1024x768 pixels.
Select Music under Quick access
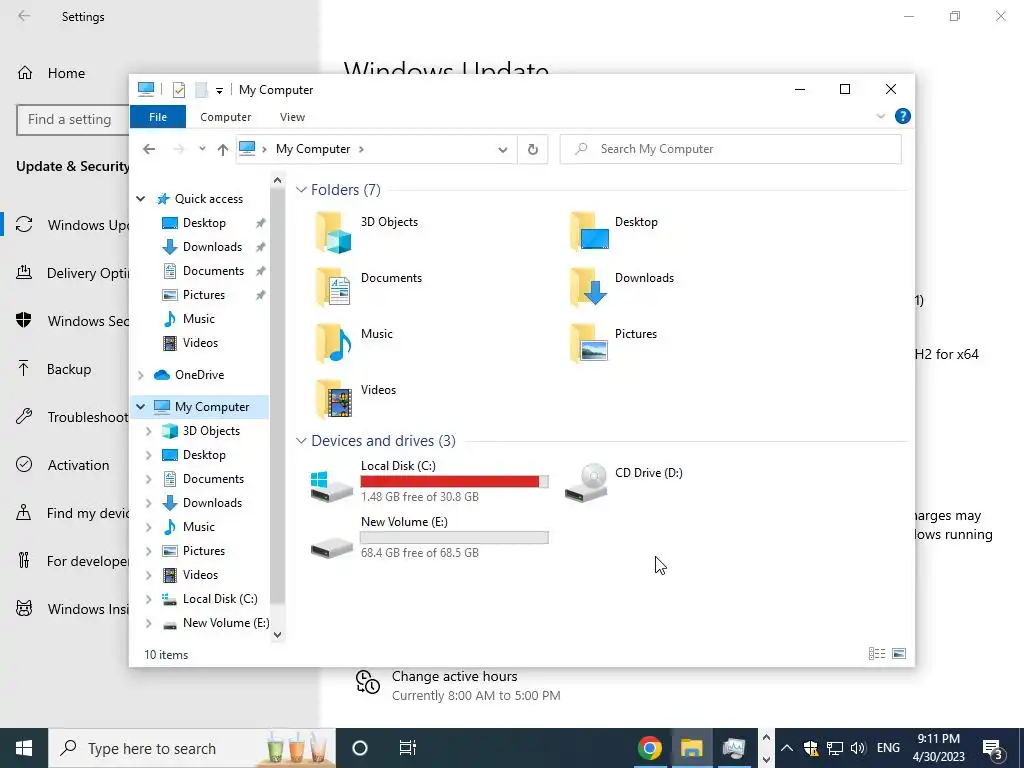[199, 319]
